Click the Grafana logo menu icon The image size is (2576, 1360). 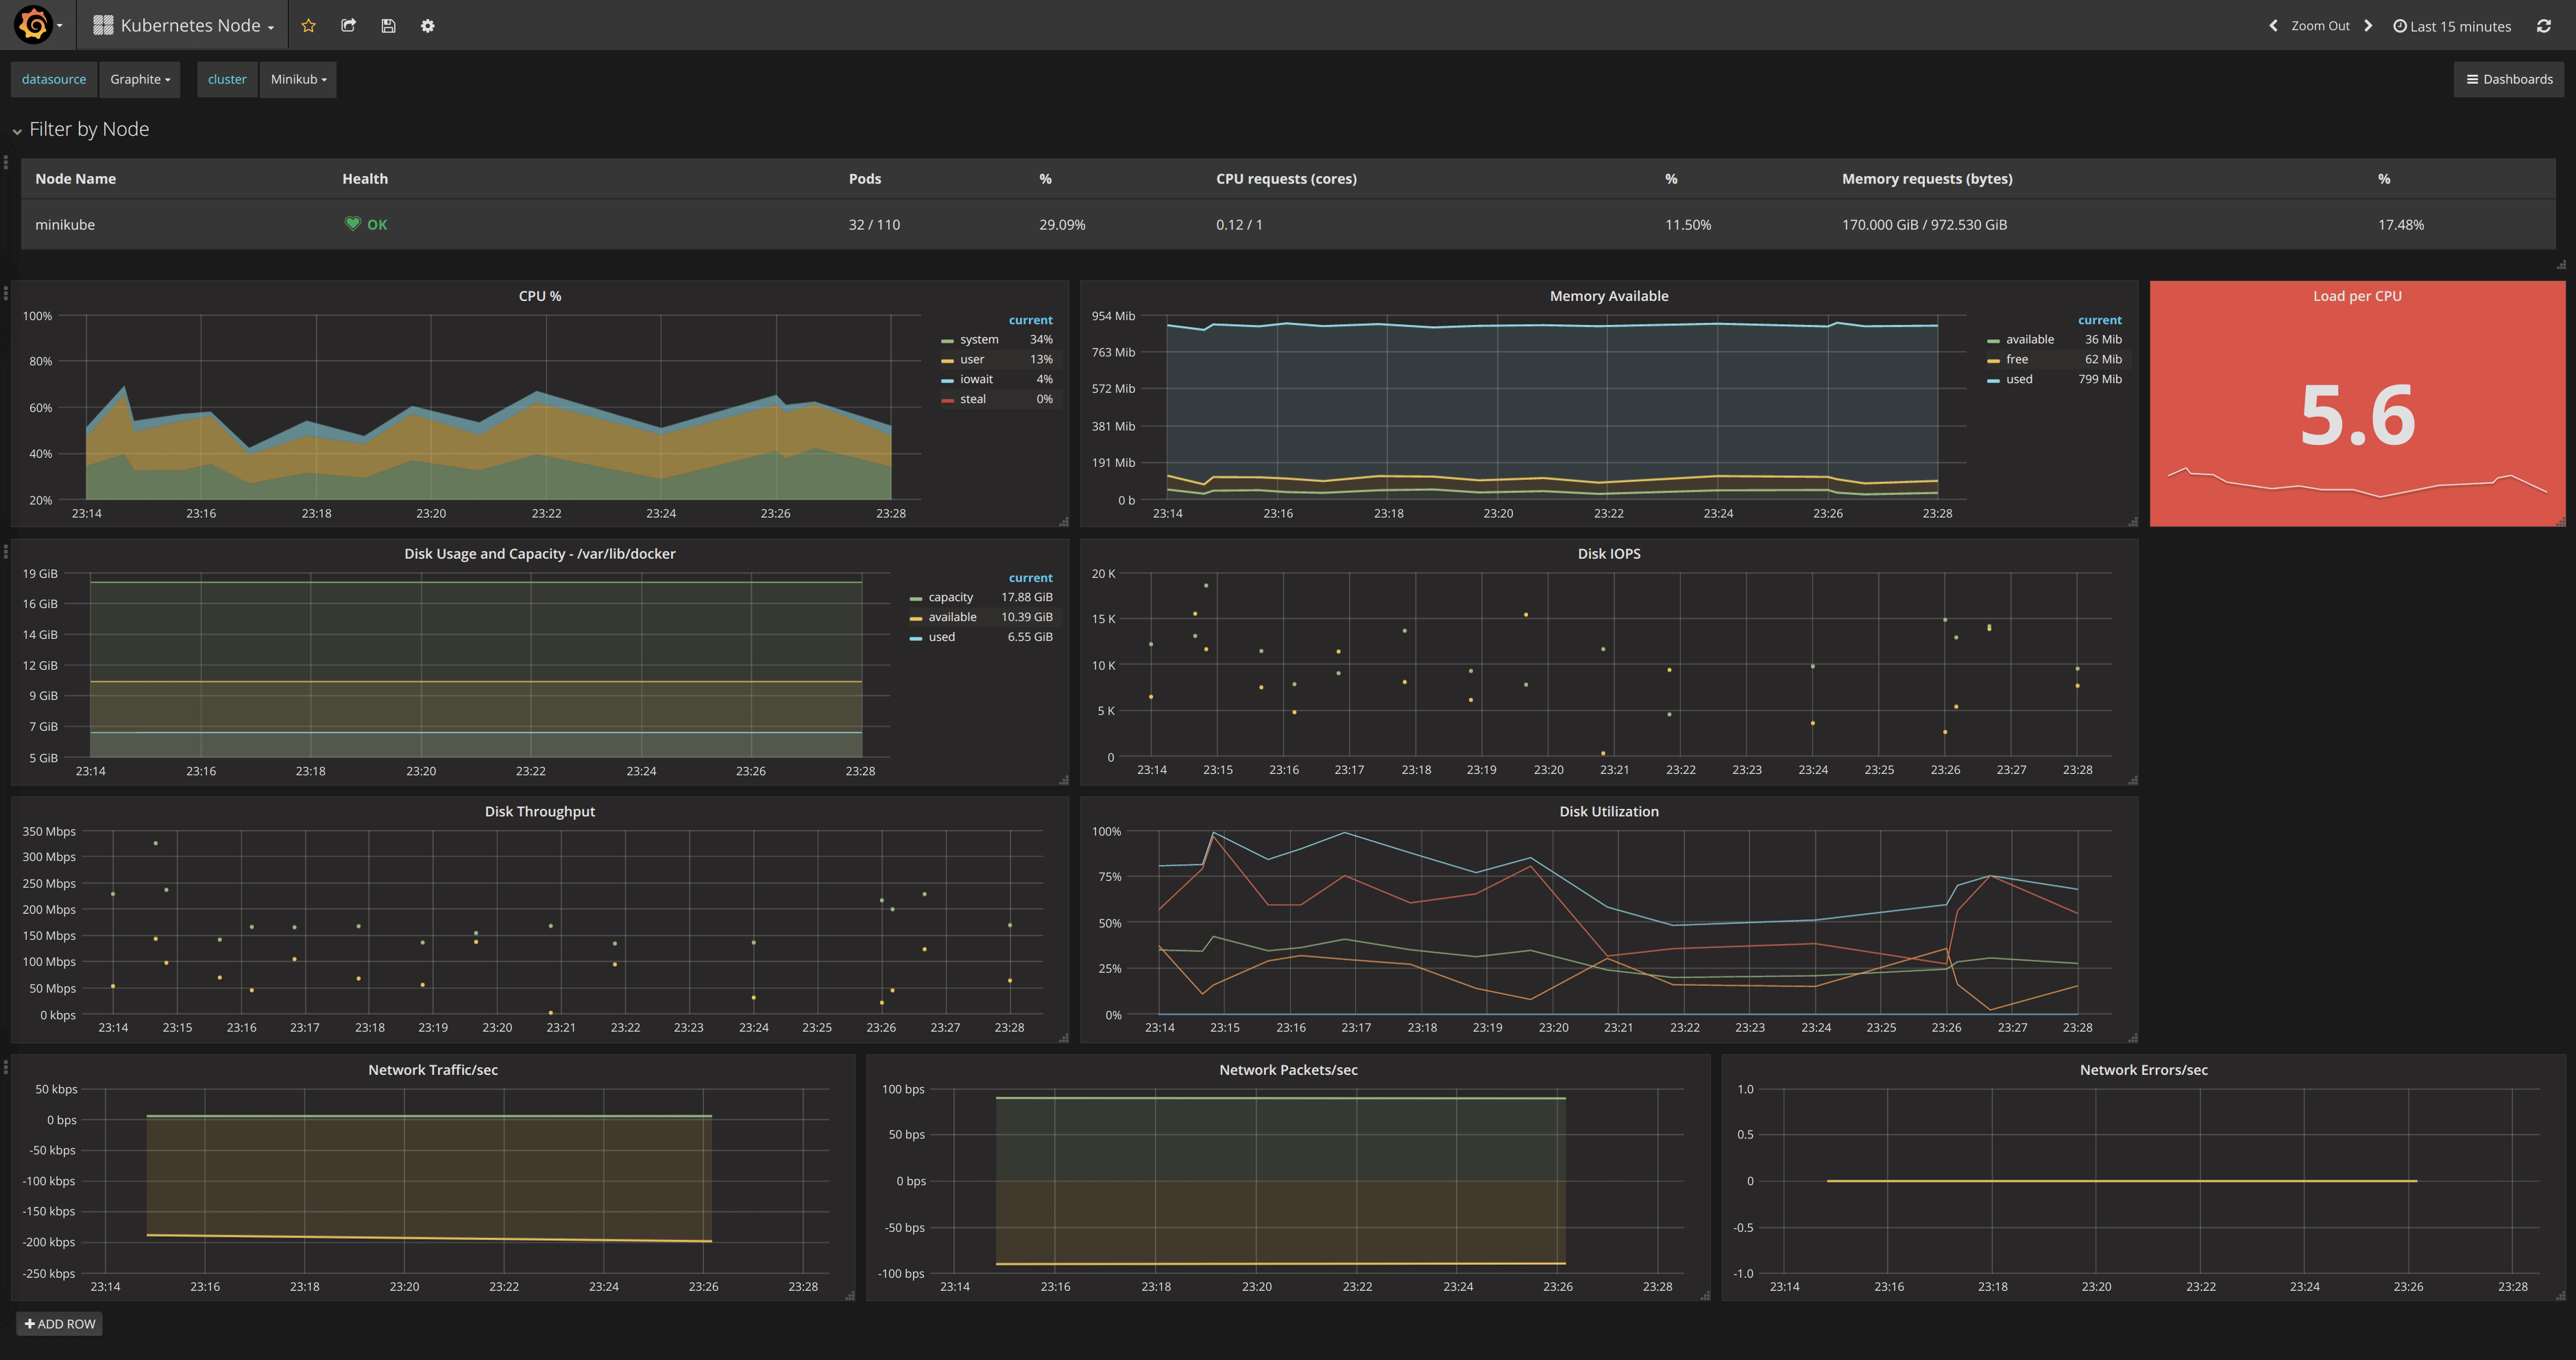[34, 25]
